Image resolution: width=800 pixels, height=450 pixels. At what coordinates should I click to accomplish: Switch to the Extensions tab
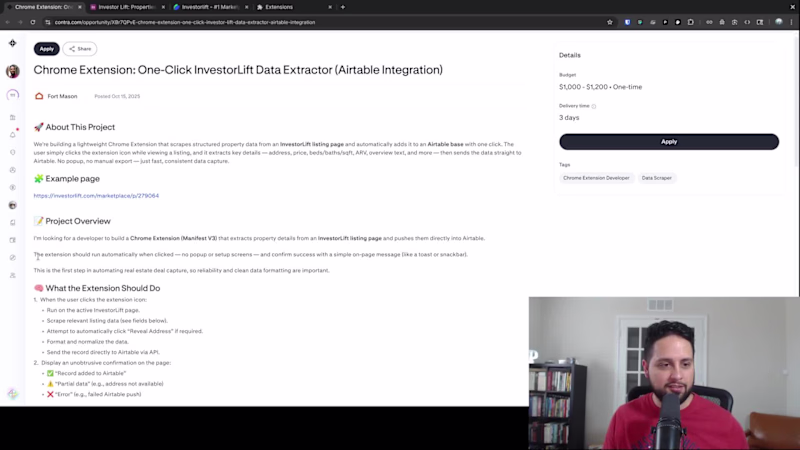[293, 7]
